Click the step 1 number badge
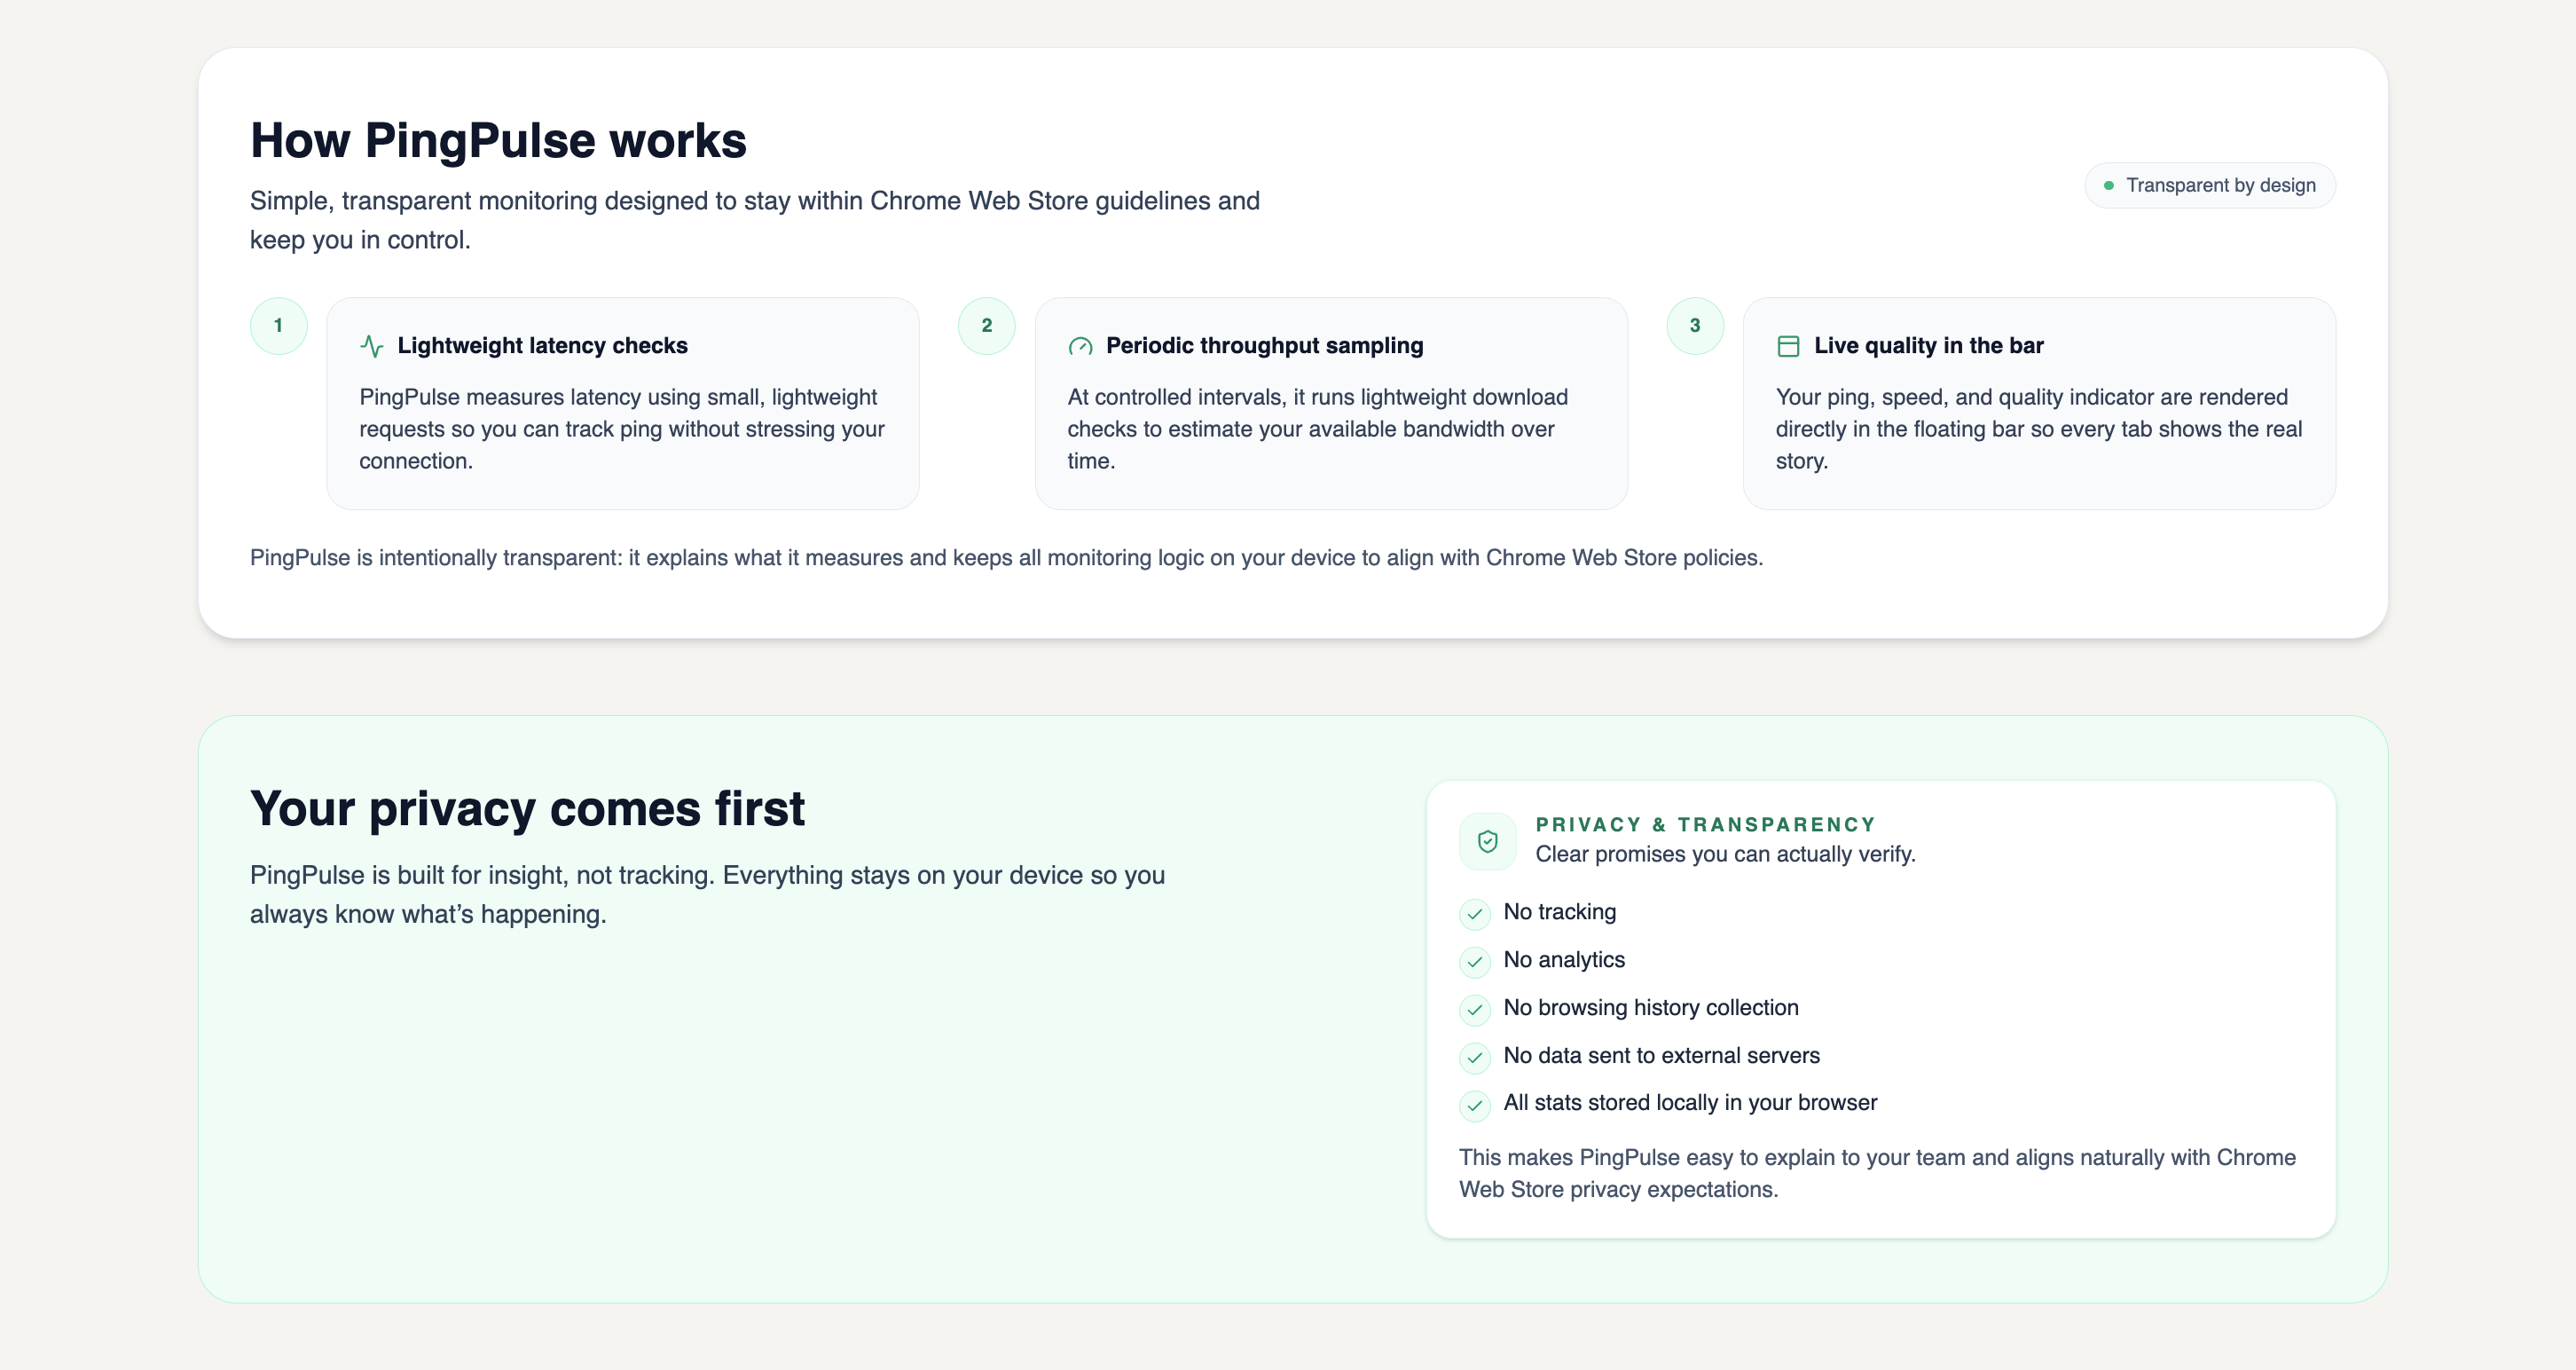2576x1370 pixels. pyautogui.click(x=278, y=325)
